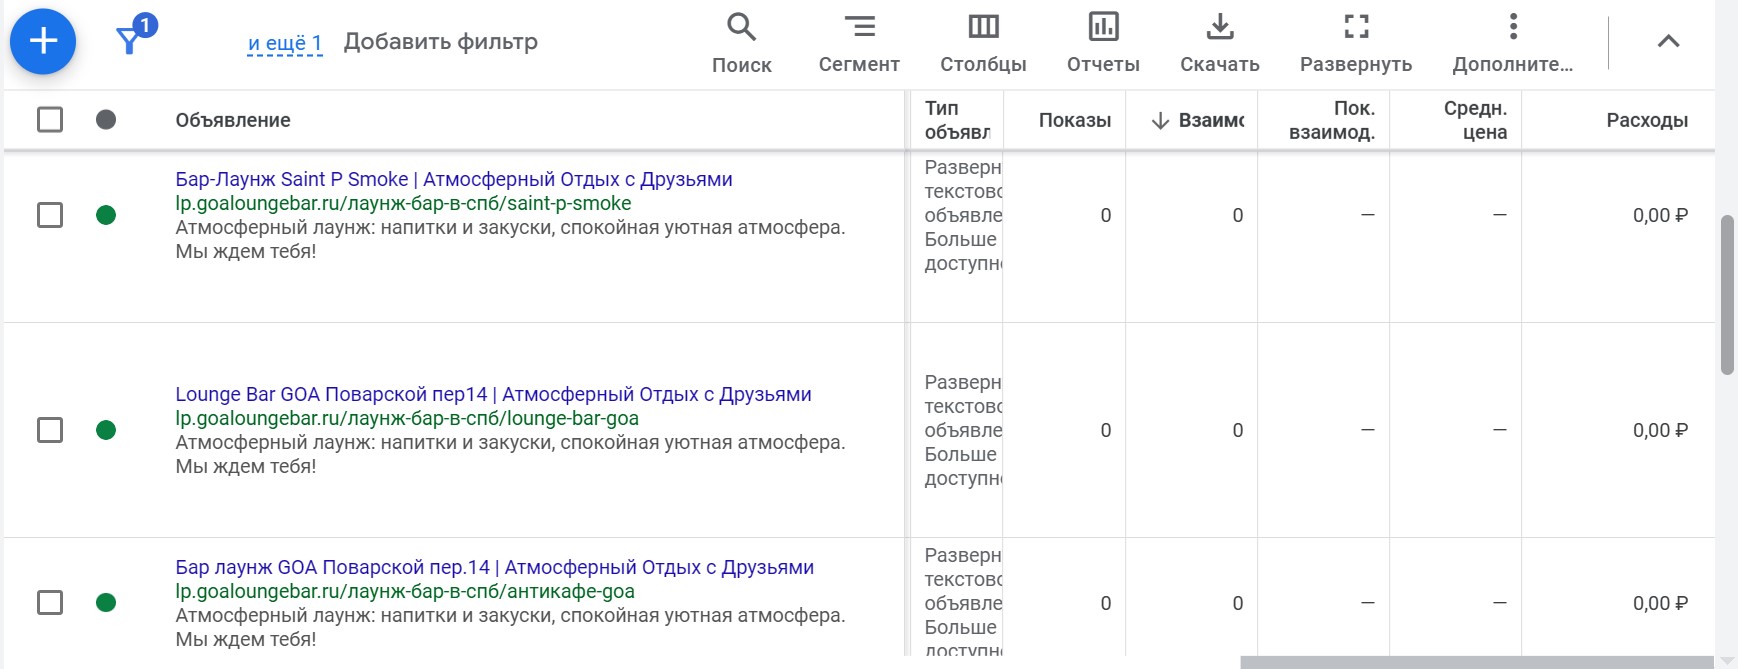This screenshot has height=669, width=1738.
Task: Click the 0,00 ₽ cost for Бар лаунж GOA
Action: coord(1660,603)
